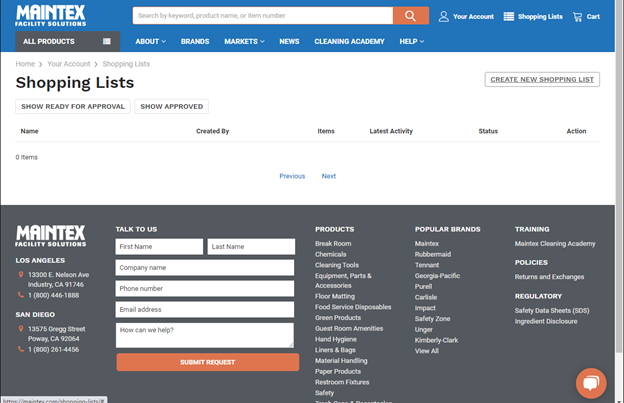The height and width of the screenshot is (403, 624).
Task: Click the All Products grid icon
Action: click(107, 41)
